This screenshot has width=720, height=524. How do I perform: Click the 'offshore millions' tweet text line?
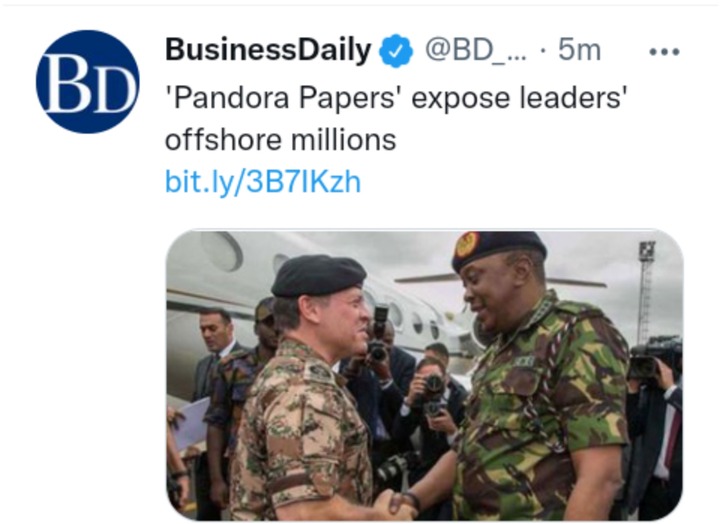pos(281,140)
